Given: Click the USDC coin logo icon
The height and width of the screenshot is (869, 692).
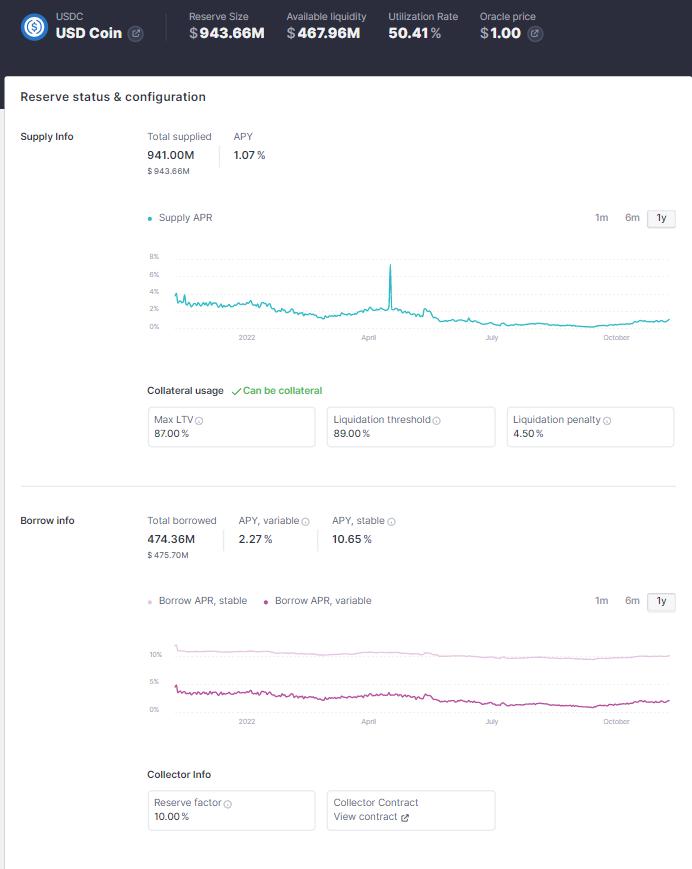Looking at the screenshot, I should (35, 27).
